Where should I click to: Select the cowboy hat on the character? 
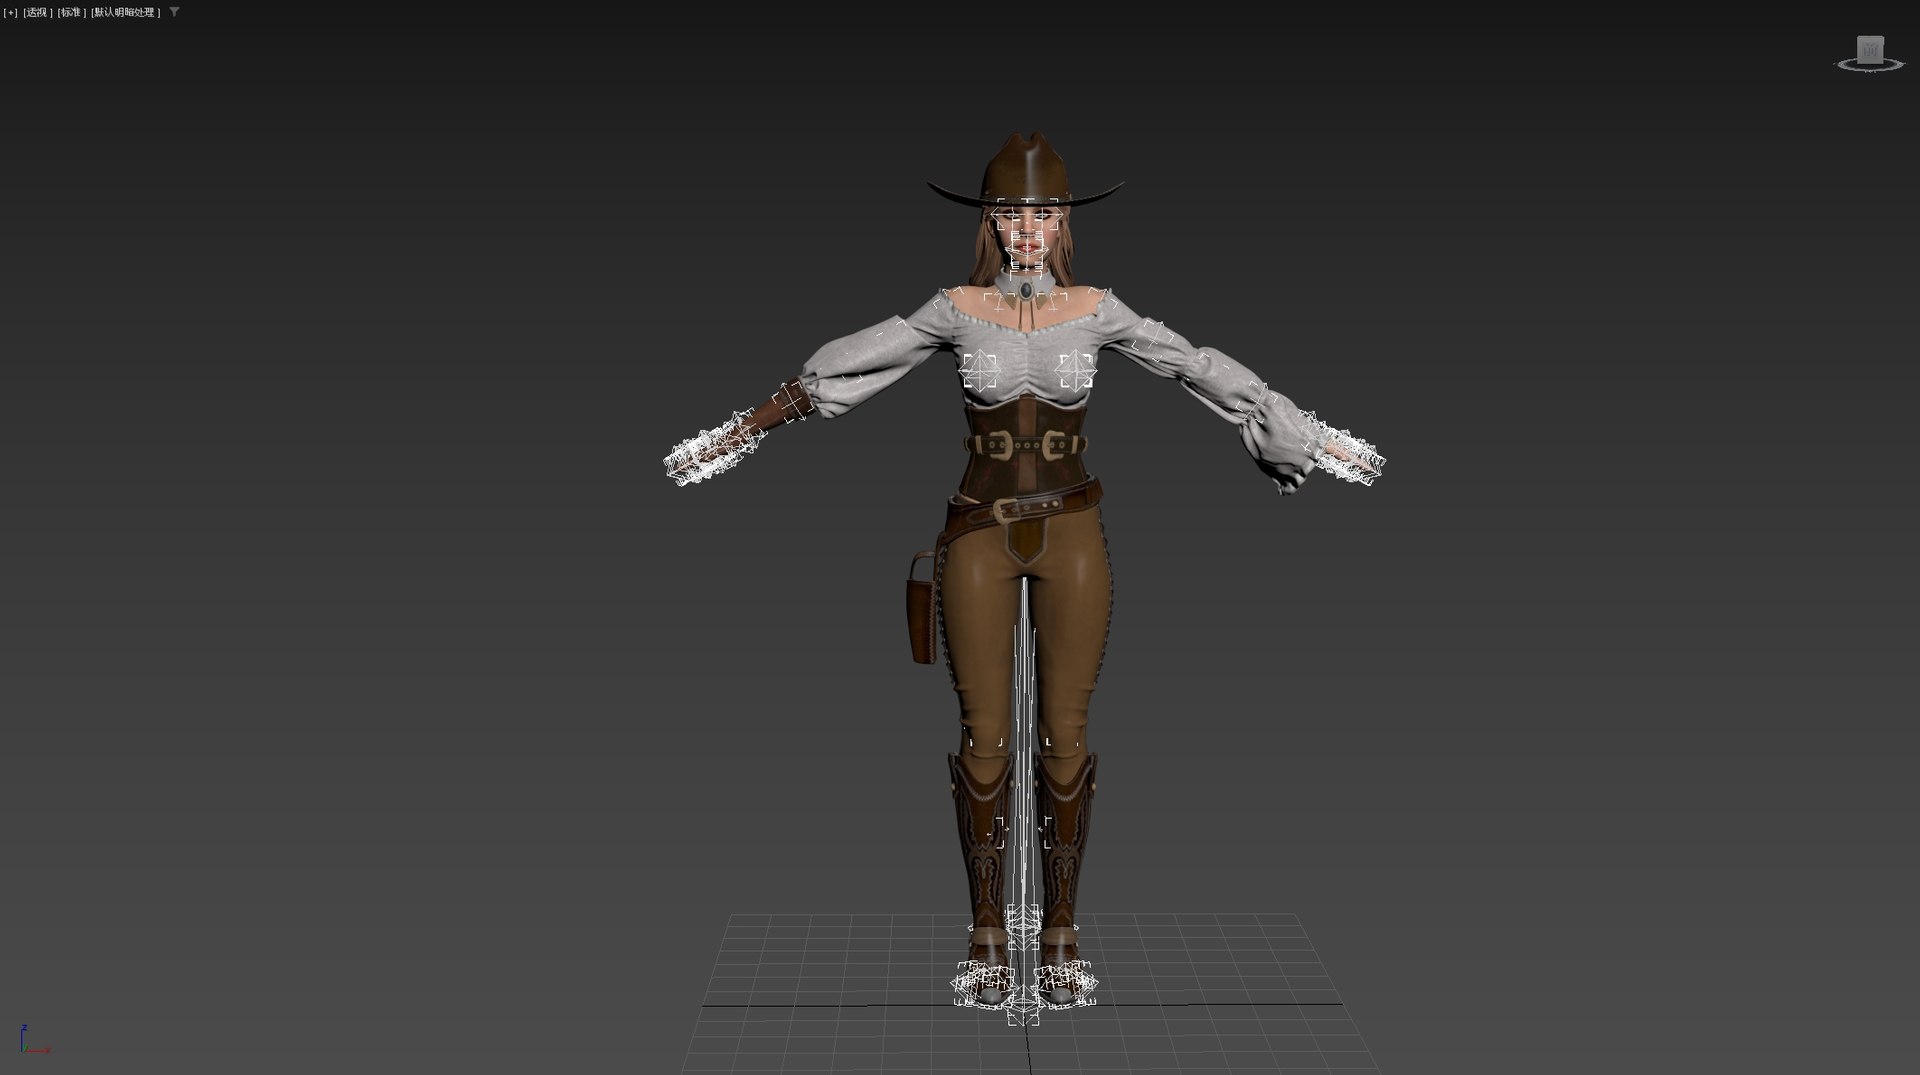coord(1024,170)
